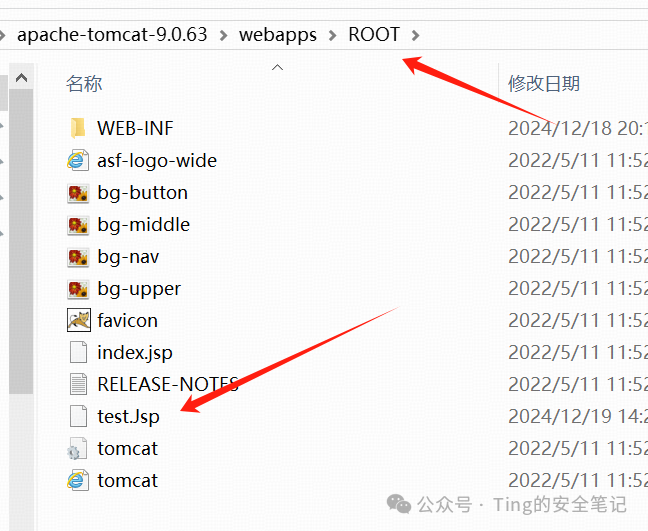Click the favicon Tomcat cat icon
Screen dimensions: 648x531
[79, 320]
